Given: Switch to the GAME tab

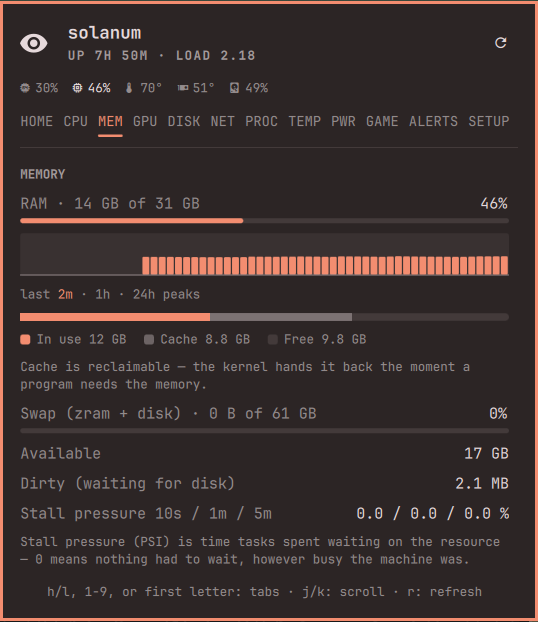Looking at the screenshot, I should point(382,121).
